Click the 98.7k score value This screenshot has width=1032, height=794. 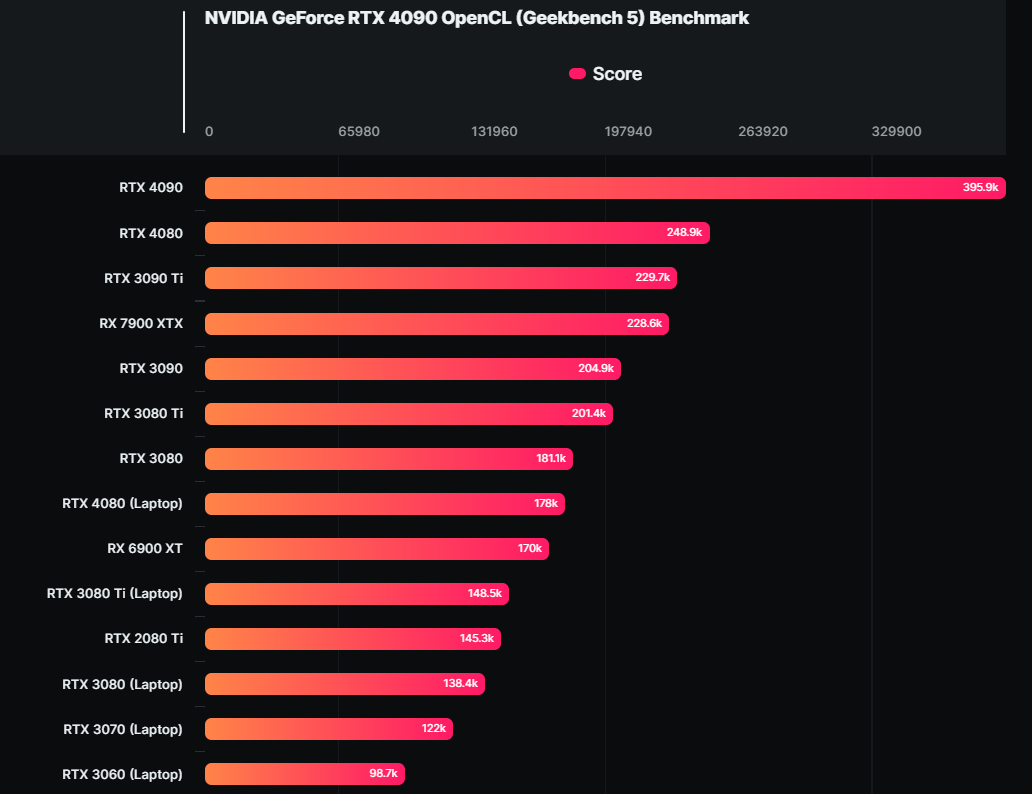pyautogui.click(x=383, y=774)
